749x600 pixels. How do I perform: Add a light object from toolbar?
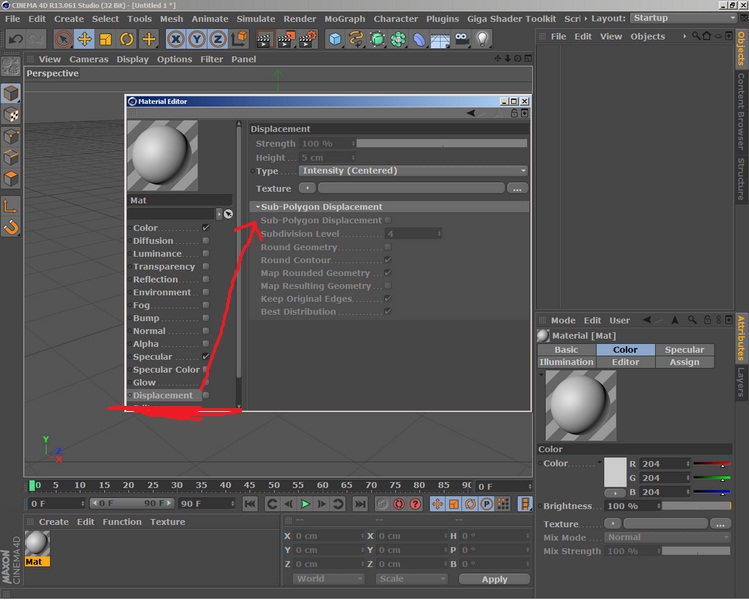coord(482,39)
